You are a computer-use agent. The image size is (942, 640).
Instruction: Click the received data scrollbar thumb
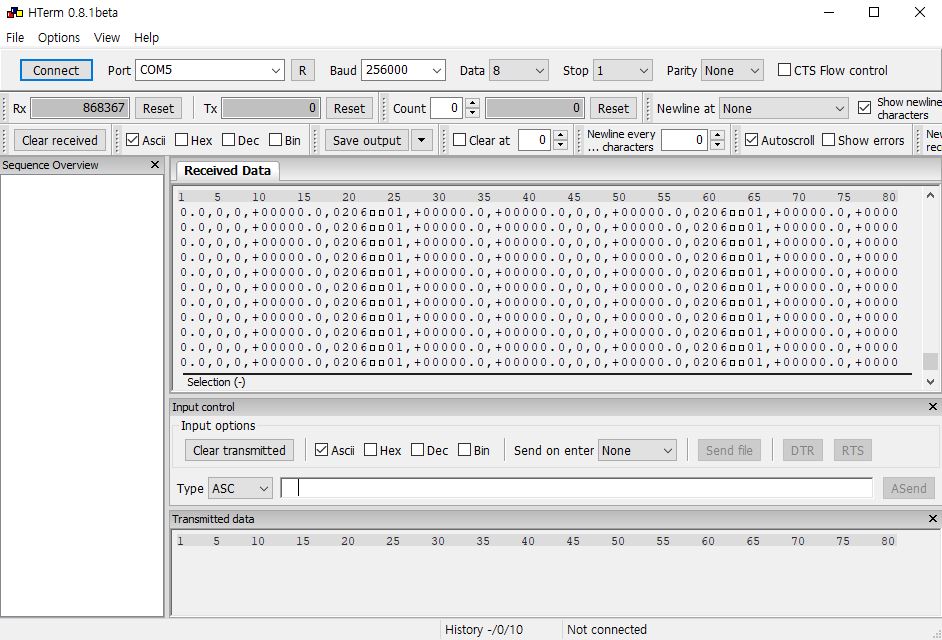(x=931, y=361)
